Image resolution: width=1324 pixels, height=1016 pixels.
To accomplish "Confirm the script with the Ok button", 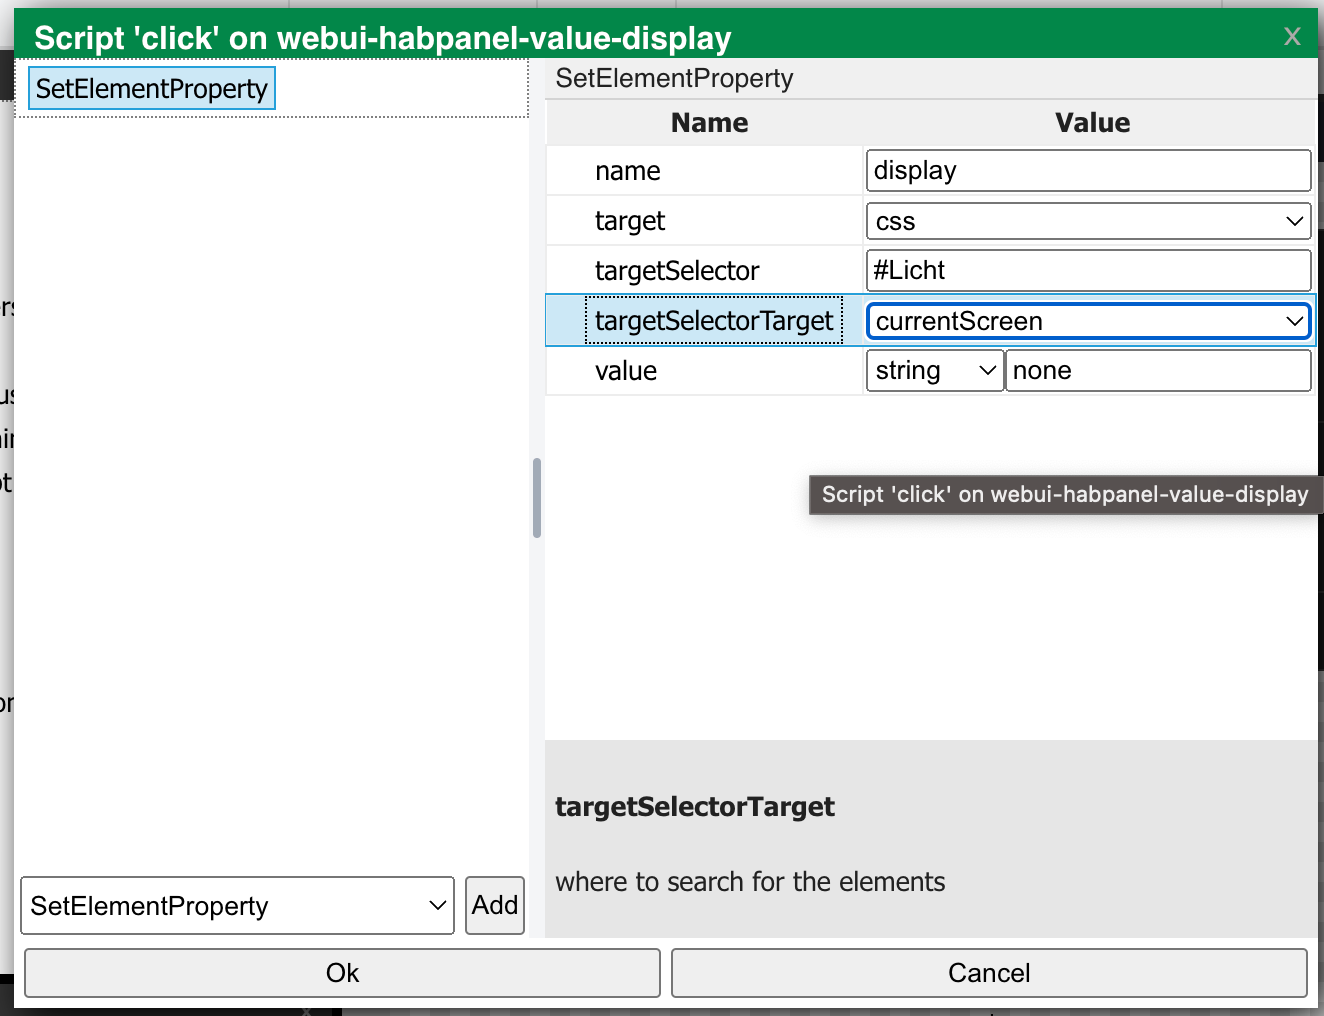I will click(342, 973).
